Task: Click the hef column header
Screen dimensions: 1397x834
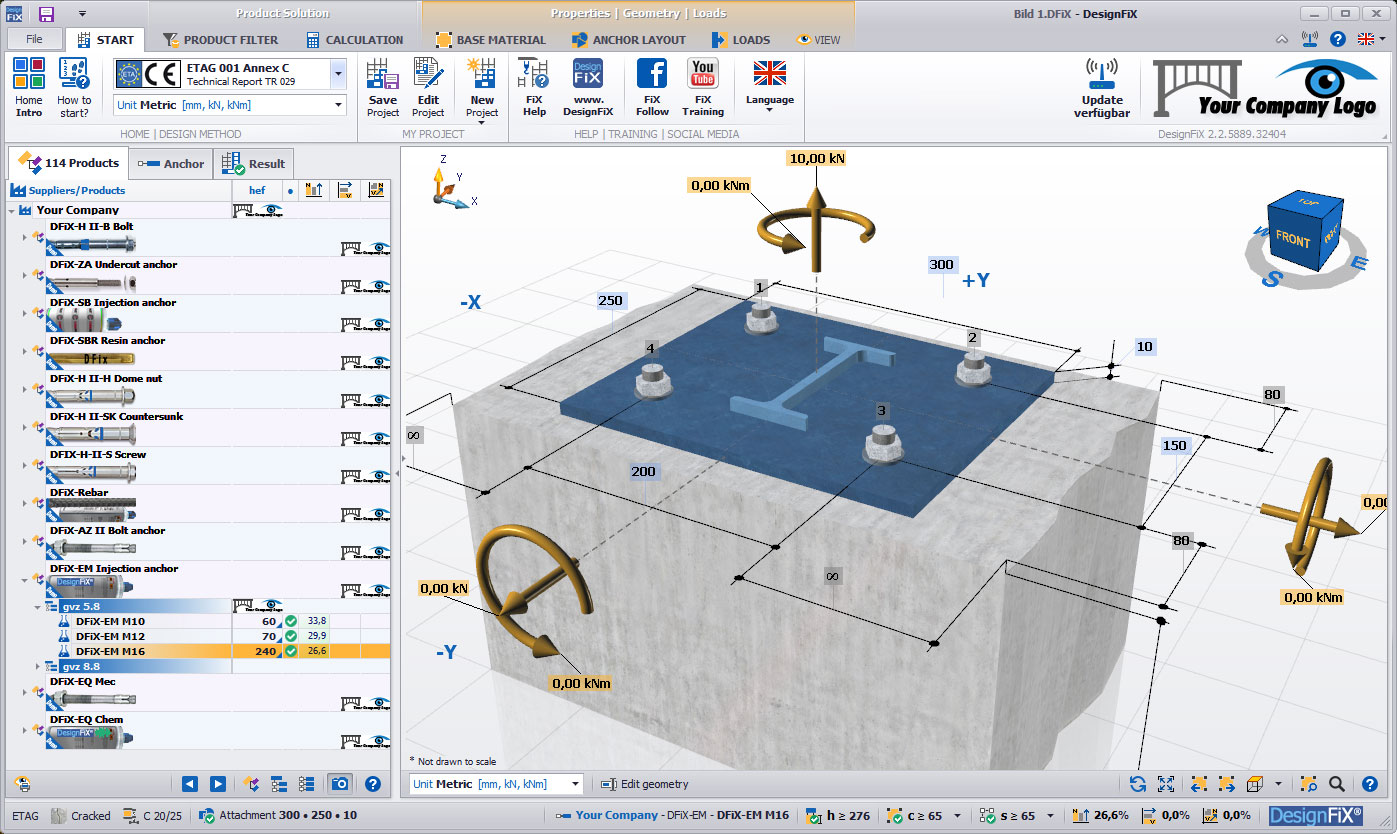Action: [x=257, y=190]
